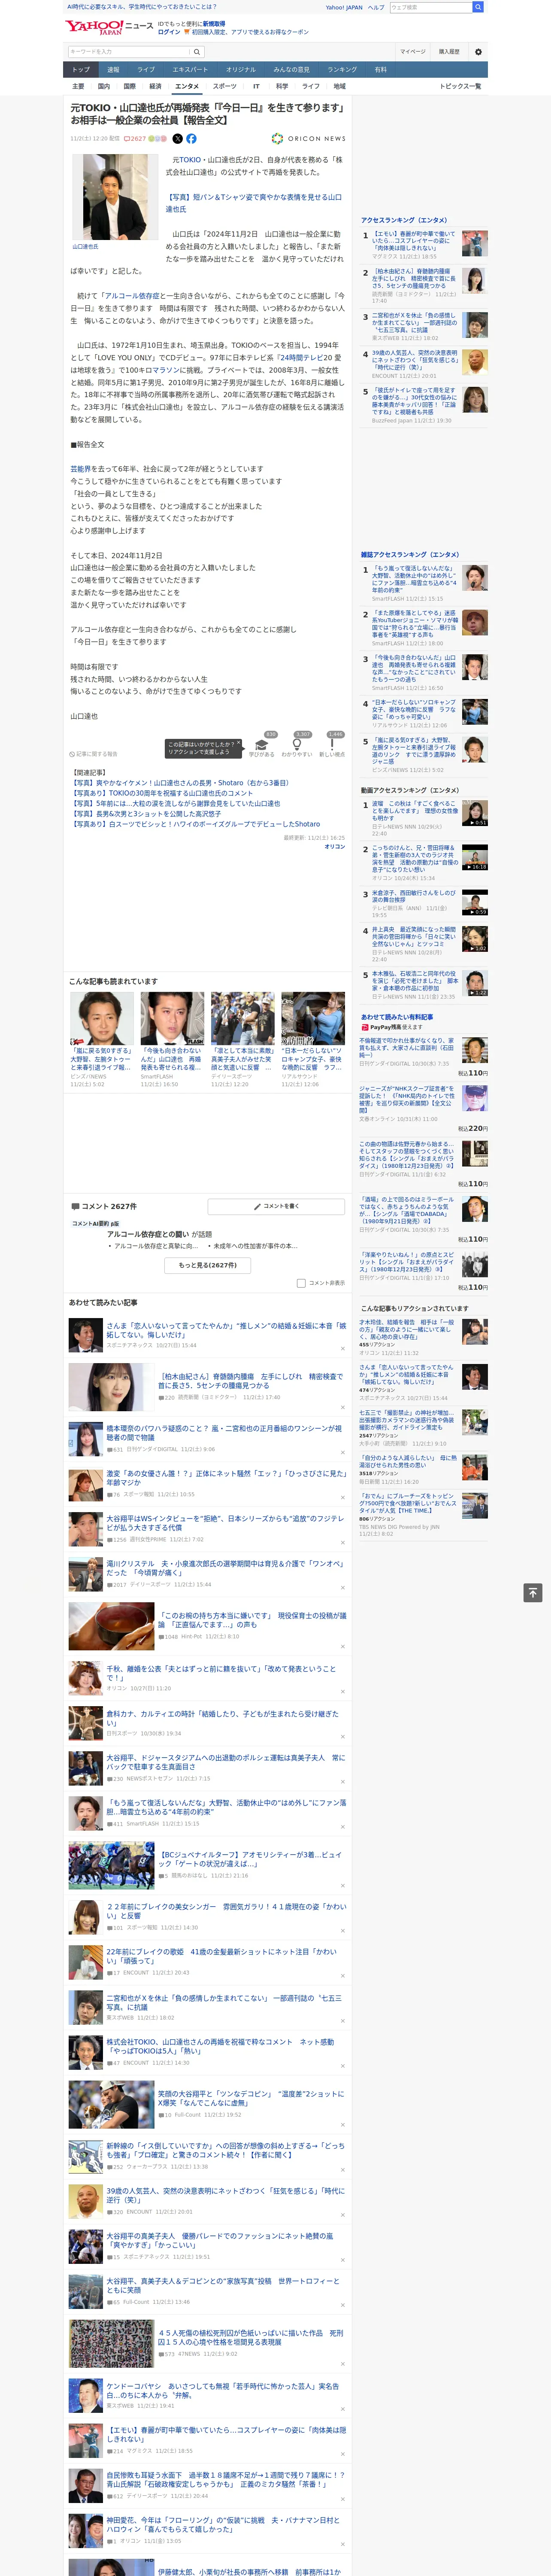551x2576 pixels.
Task: Select the 主要 category
Action: tap(78, 86)
